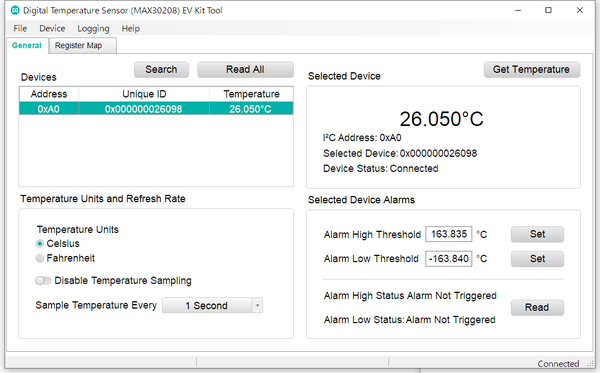Click the Get Temperature button
Viewport: 600px width, 373px height.
[x=532, y=70]
